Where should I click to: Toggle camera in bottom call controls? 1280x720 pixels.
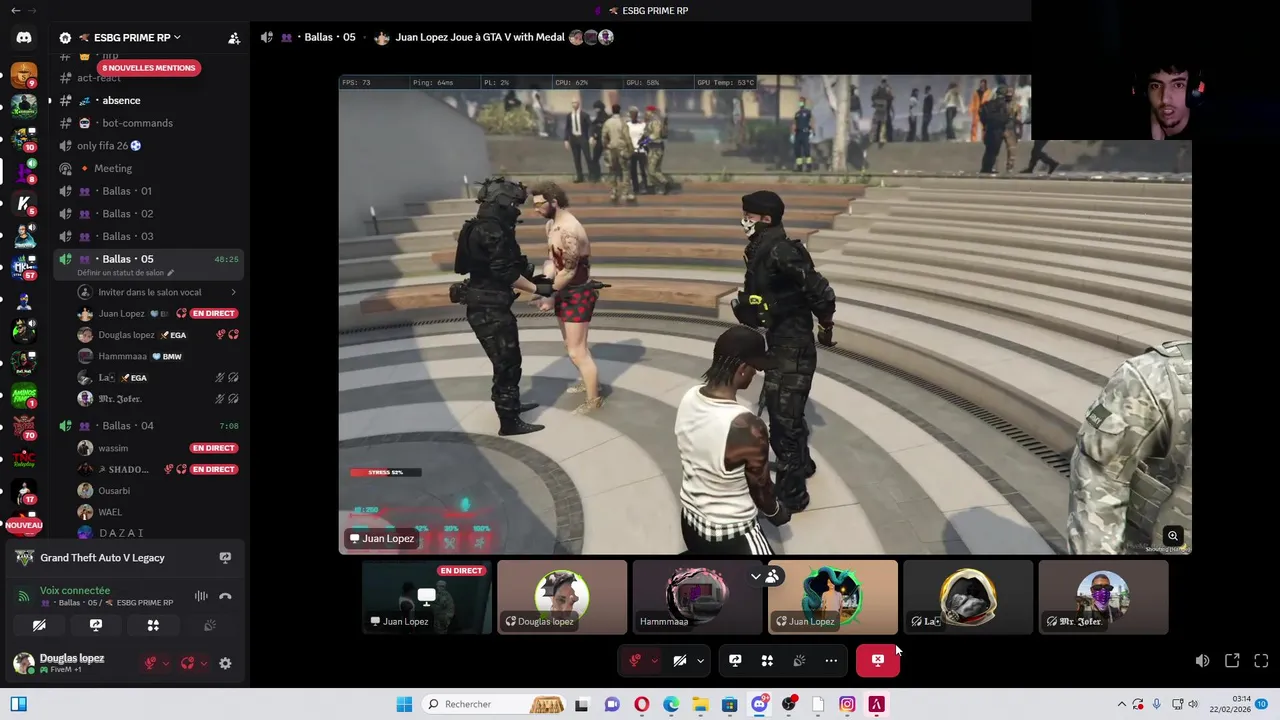coord(680,660)
